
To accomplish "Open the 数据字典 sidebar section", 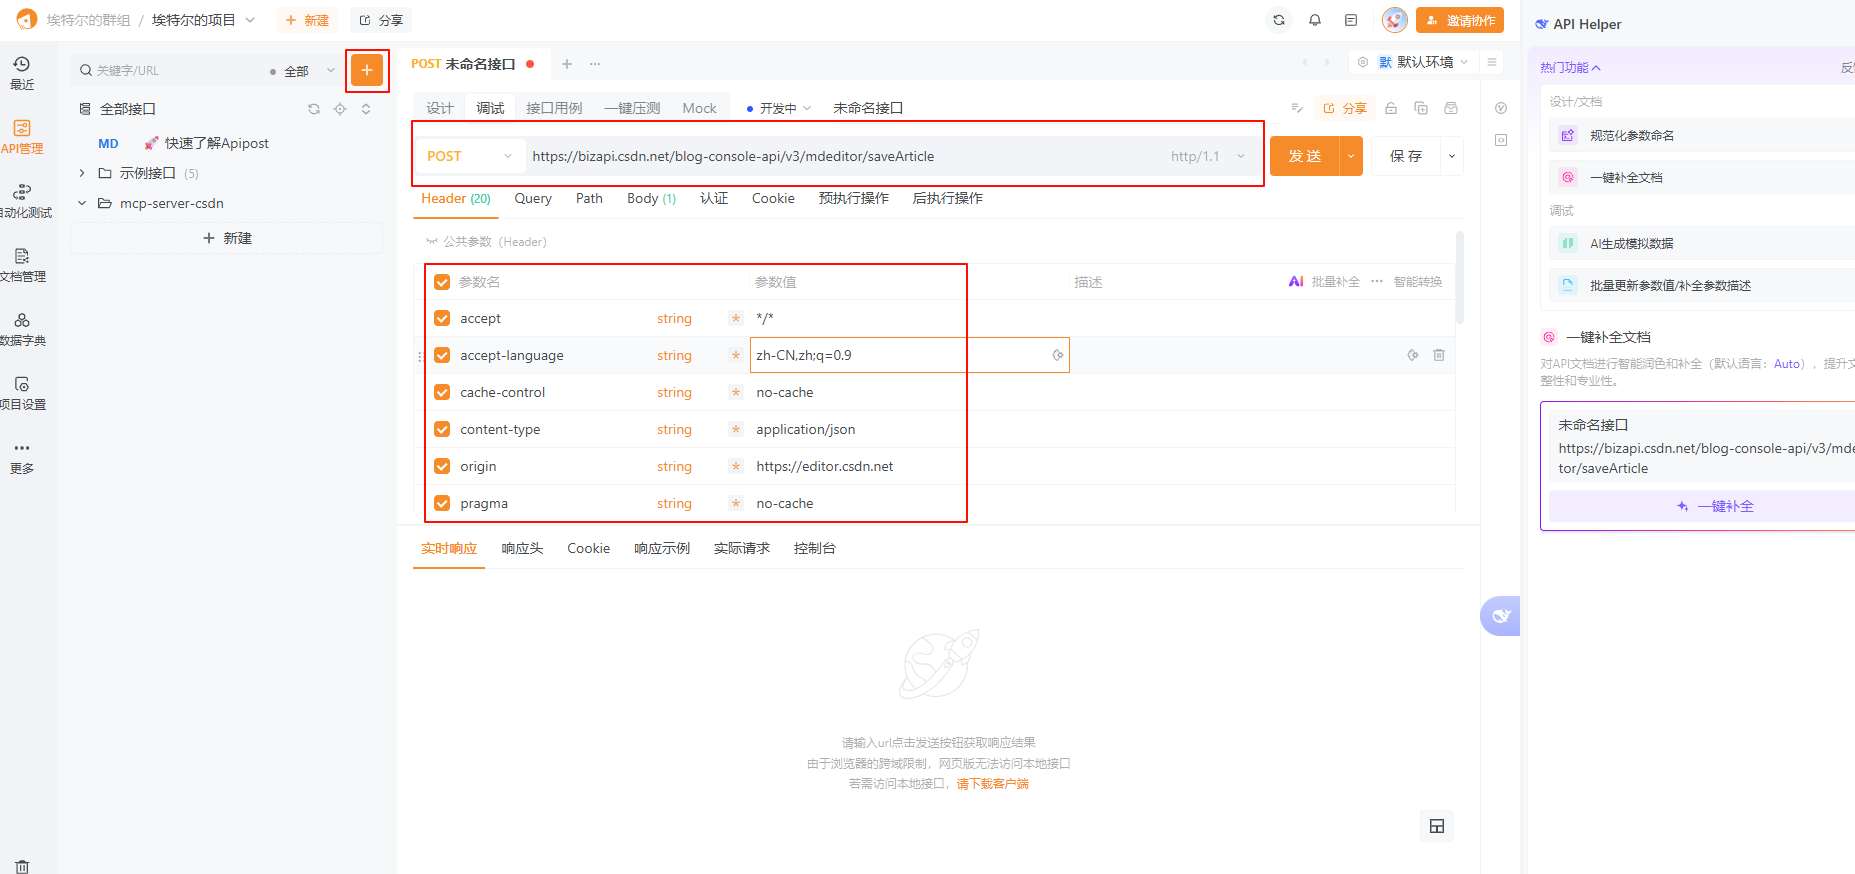I will (x=22, y=329).
